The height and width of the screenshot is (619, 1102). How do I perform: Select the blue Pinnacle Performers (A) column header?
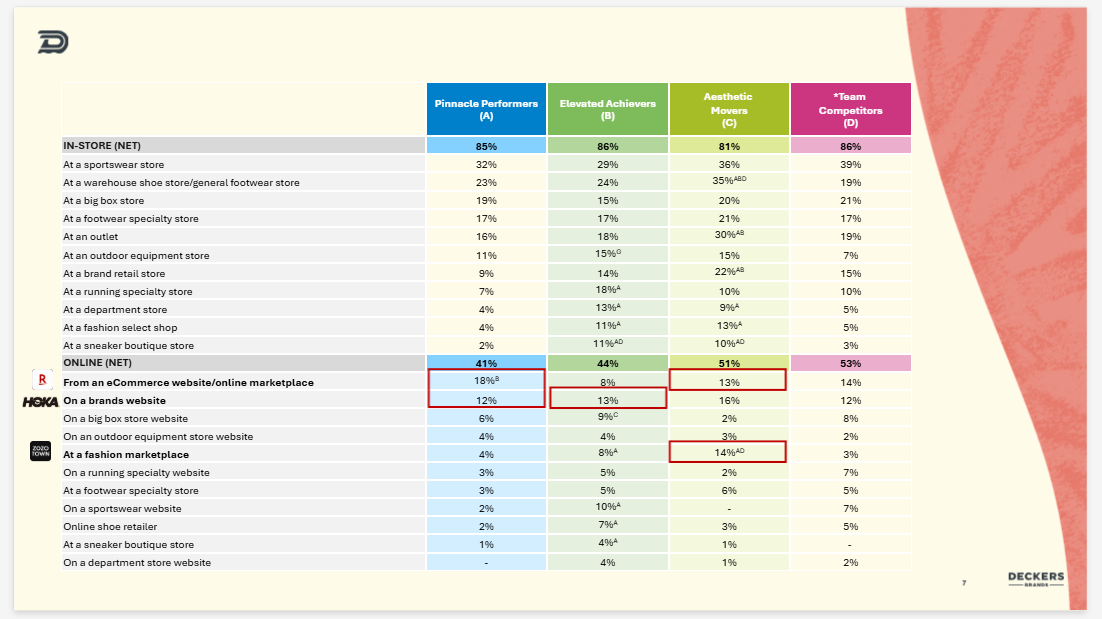(x=486, y=109)
